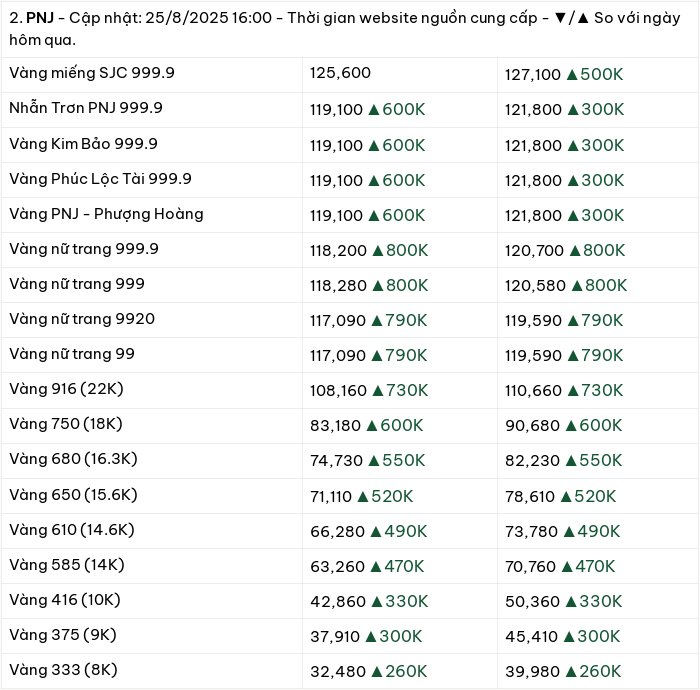This screenshot has width=700, height=690.
Task: Select the Vàng Phúc Lộc Tài 999.9 row
Action: (350, 180)
